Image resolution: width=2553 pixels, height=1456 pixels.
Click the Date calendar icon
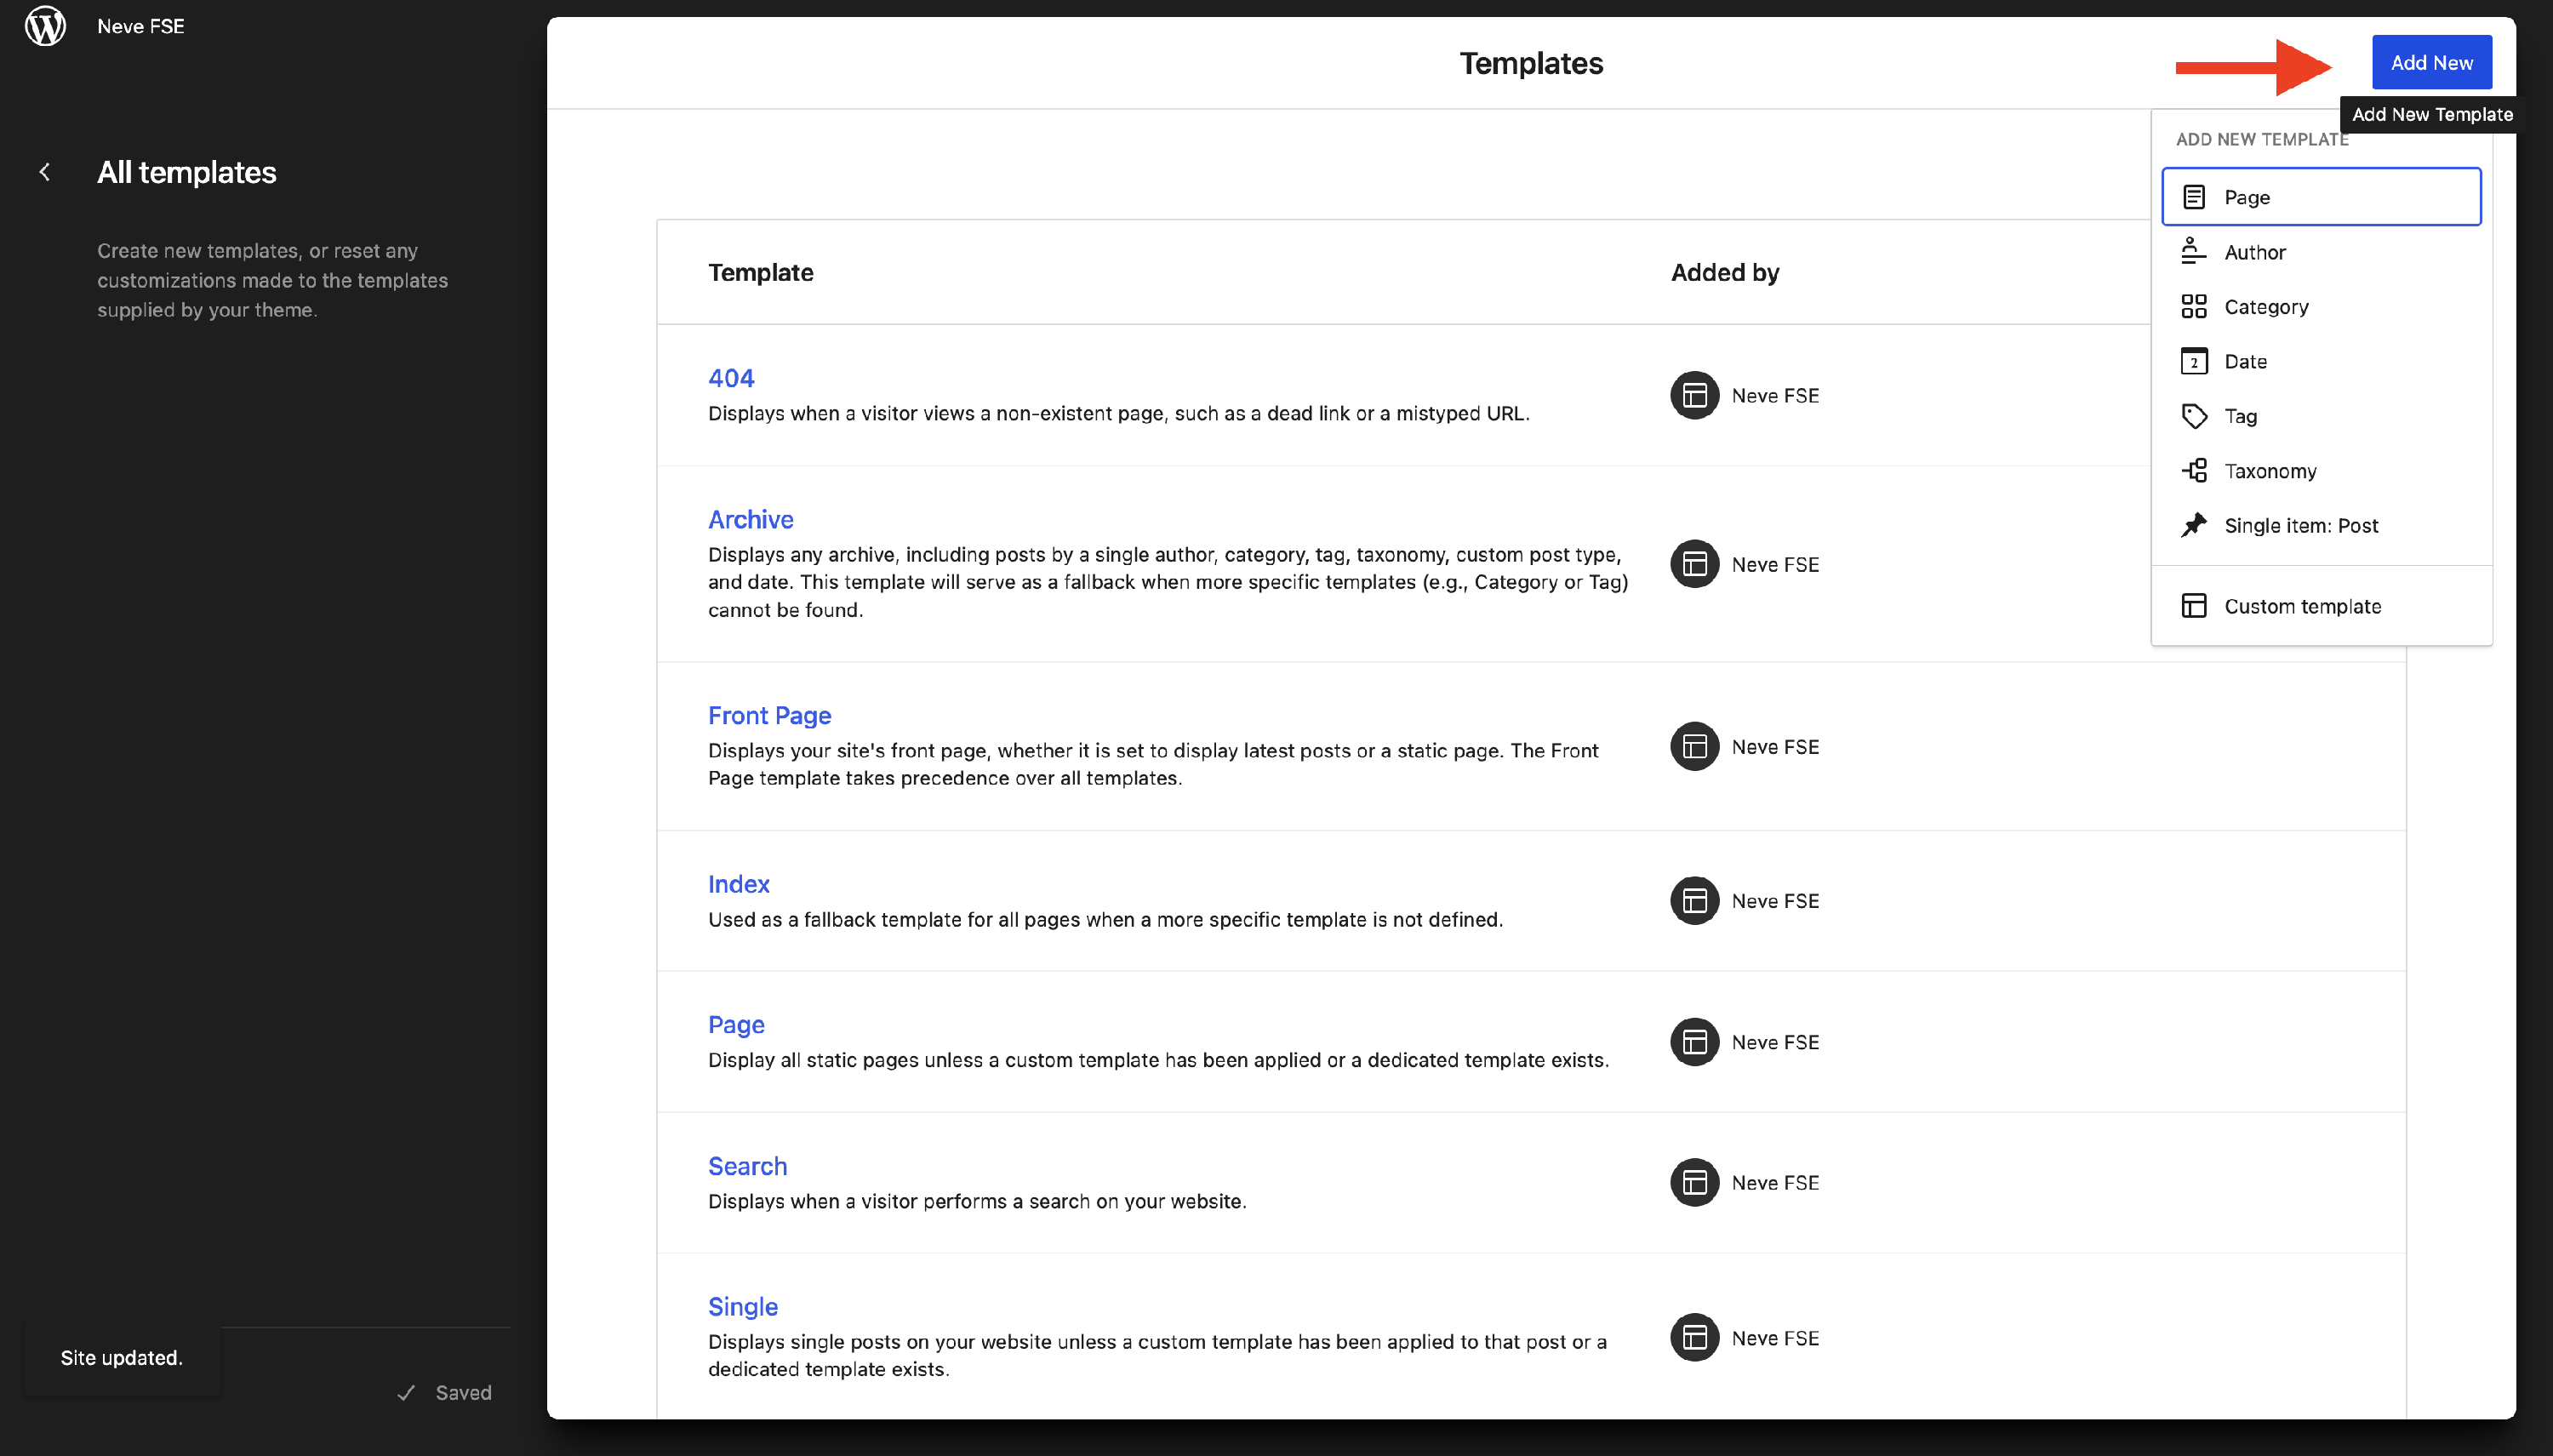coord(2193,361)
